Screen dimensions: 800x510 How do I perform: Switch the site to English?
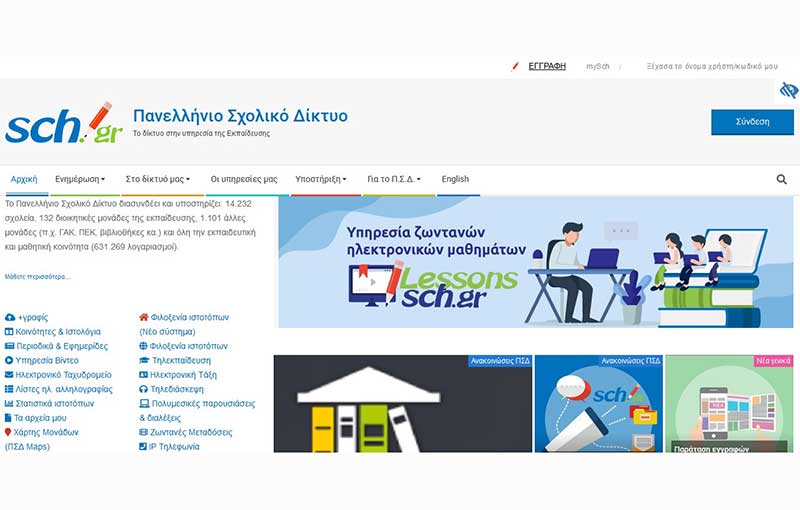coord(455,179)
